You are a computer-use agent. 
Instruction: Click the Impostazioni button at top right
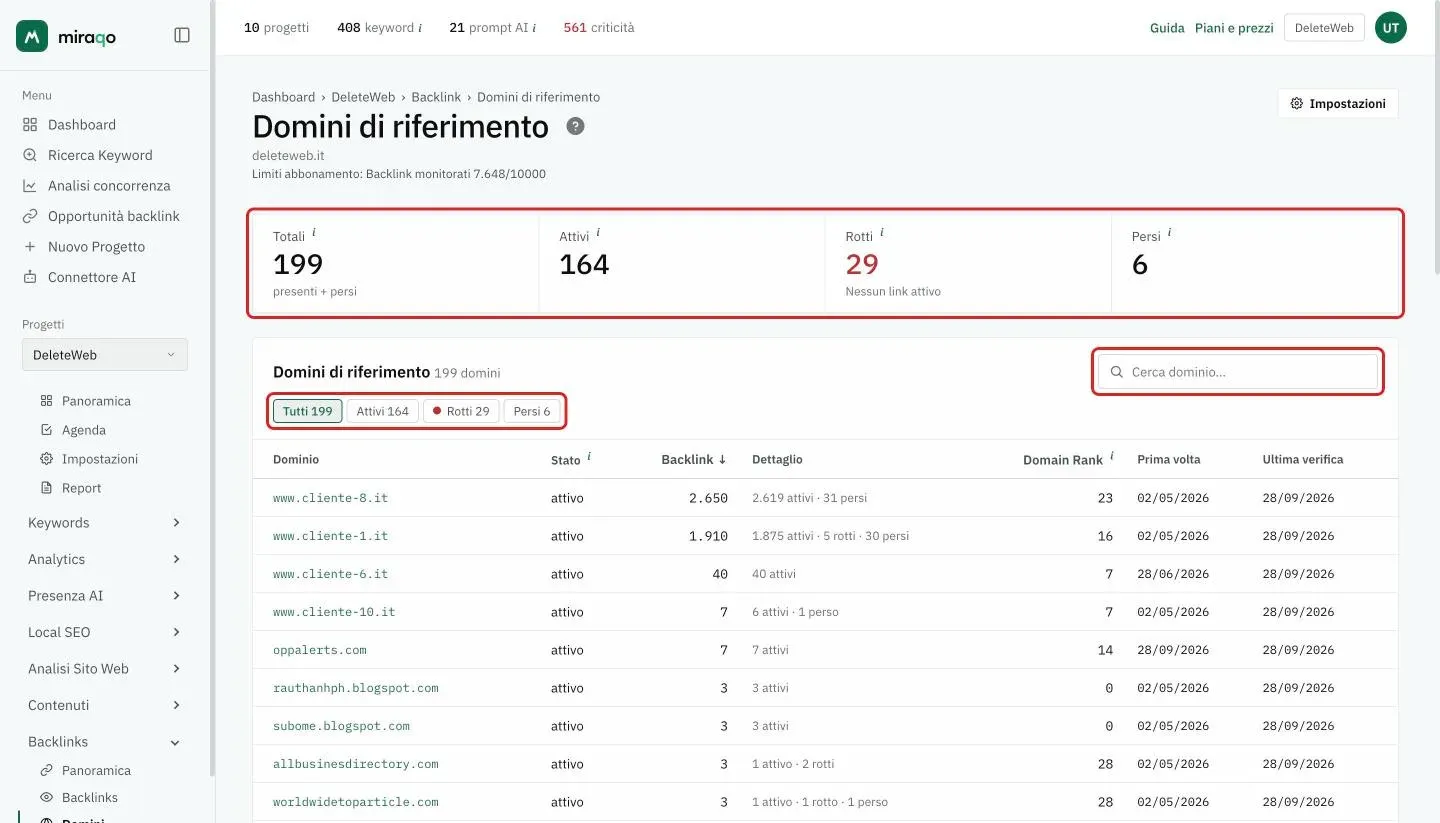coord(1338,104)
